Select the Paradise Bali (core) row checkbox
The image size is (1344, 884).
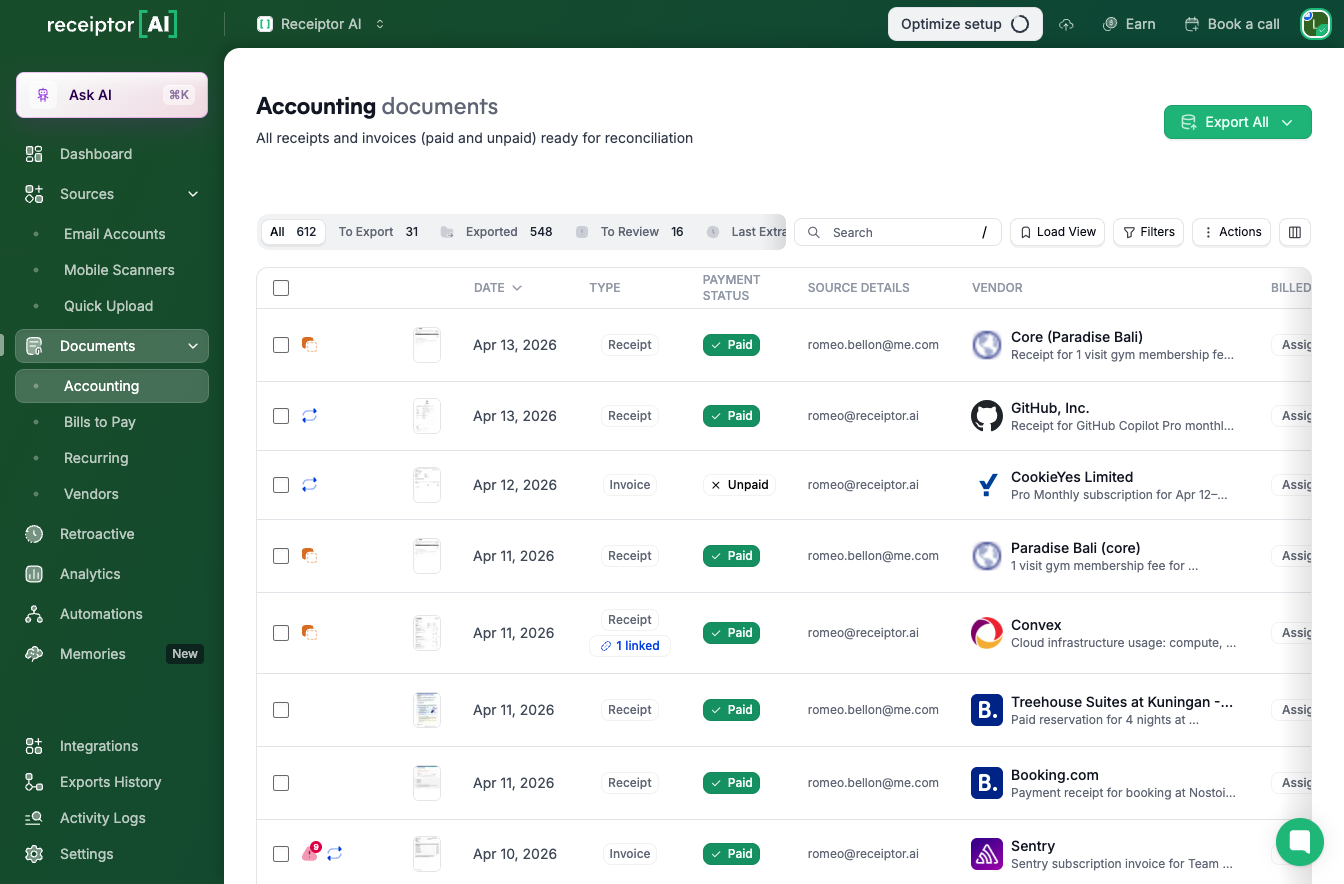[281, 556]
